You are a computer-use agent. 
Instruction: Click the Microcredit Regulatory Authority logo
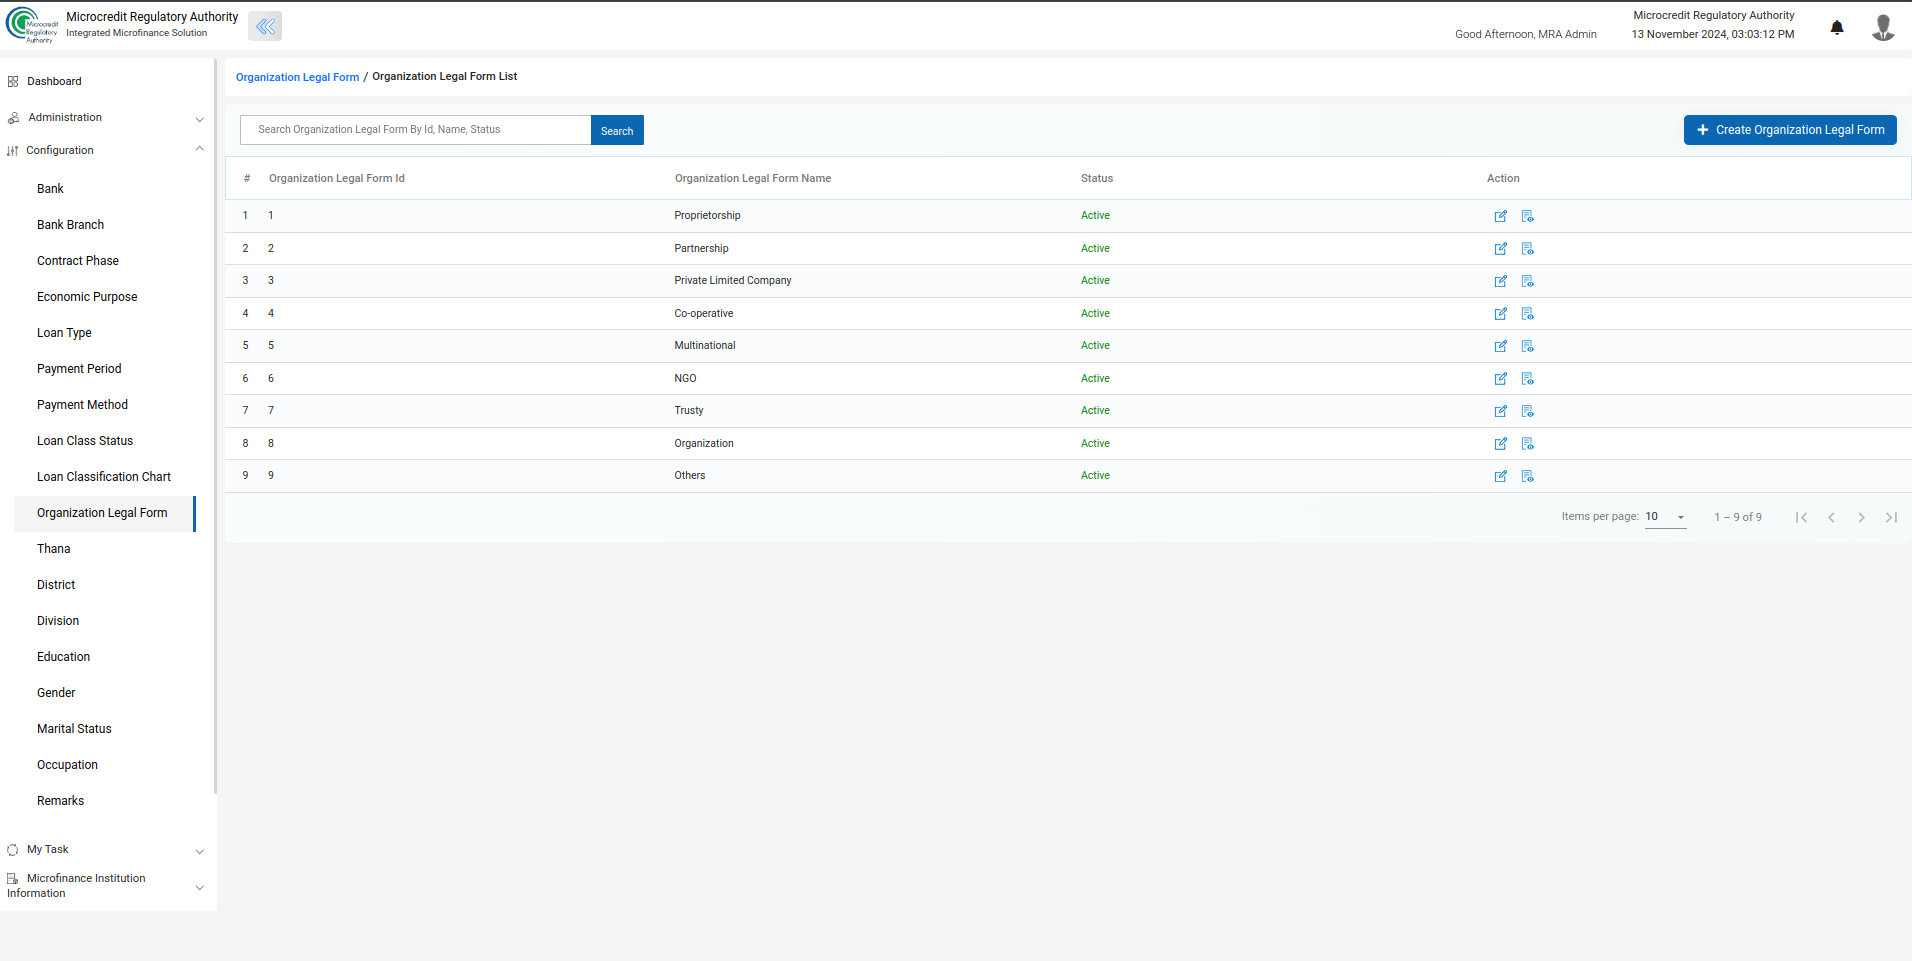click(32, 25)
